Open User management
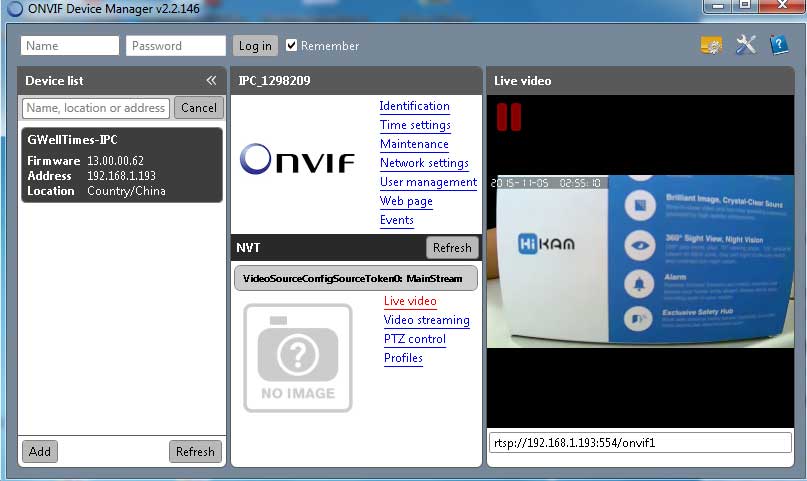The height and width of the screenshot is (481, 807). (428, 182)
